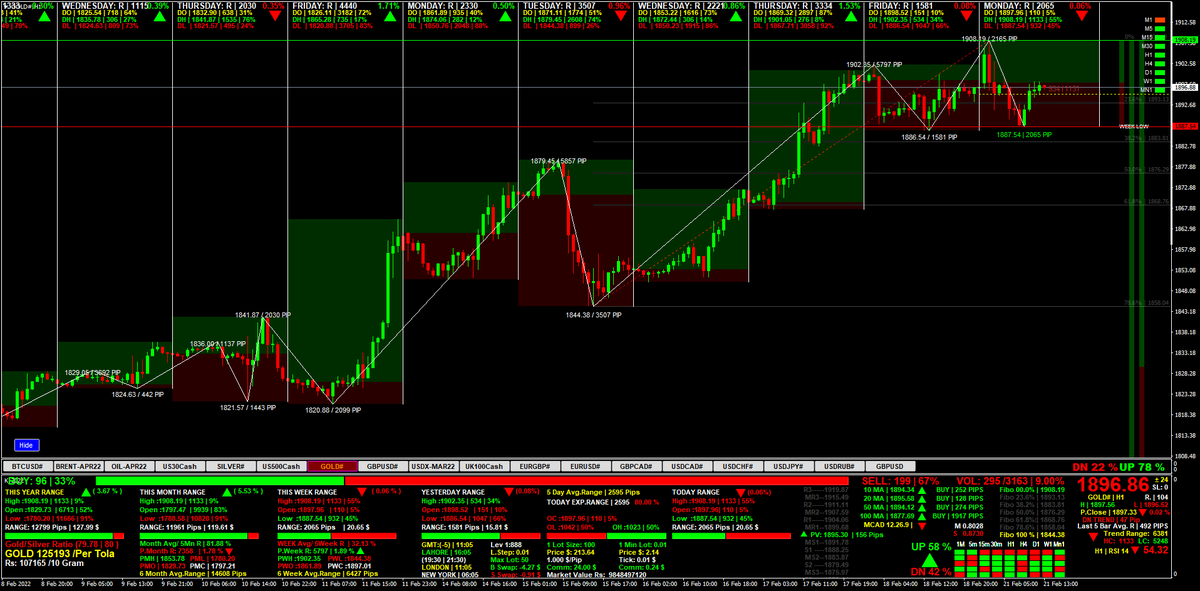This screenshot has width=1200, height=591.
Task: Click the TODAY RANGE progress bar
Action: pyautogui.click(x=731, y=536)
